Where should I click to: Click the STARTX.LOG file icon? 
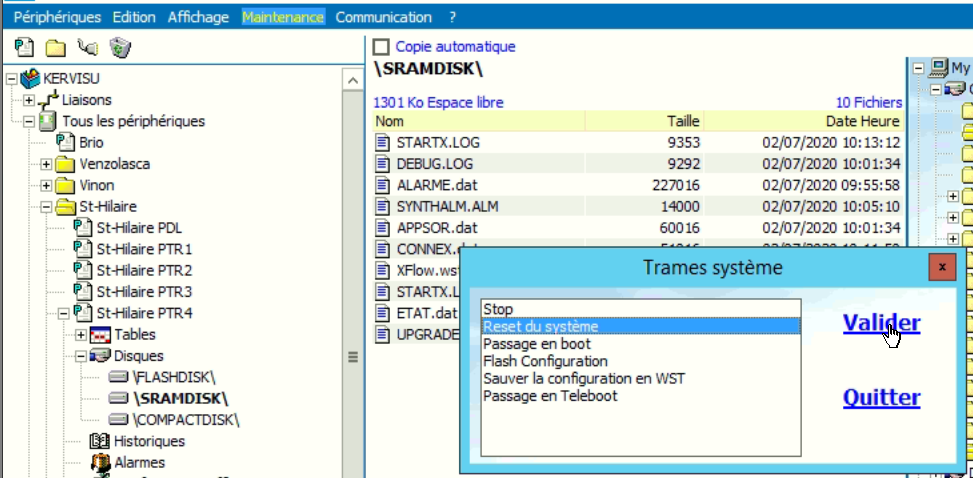[x=382, y=142]
